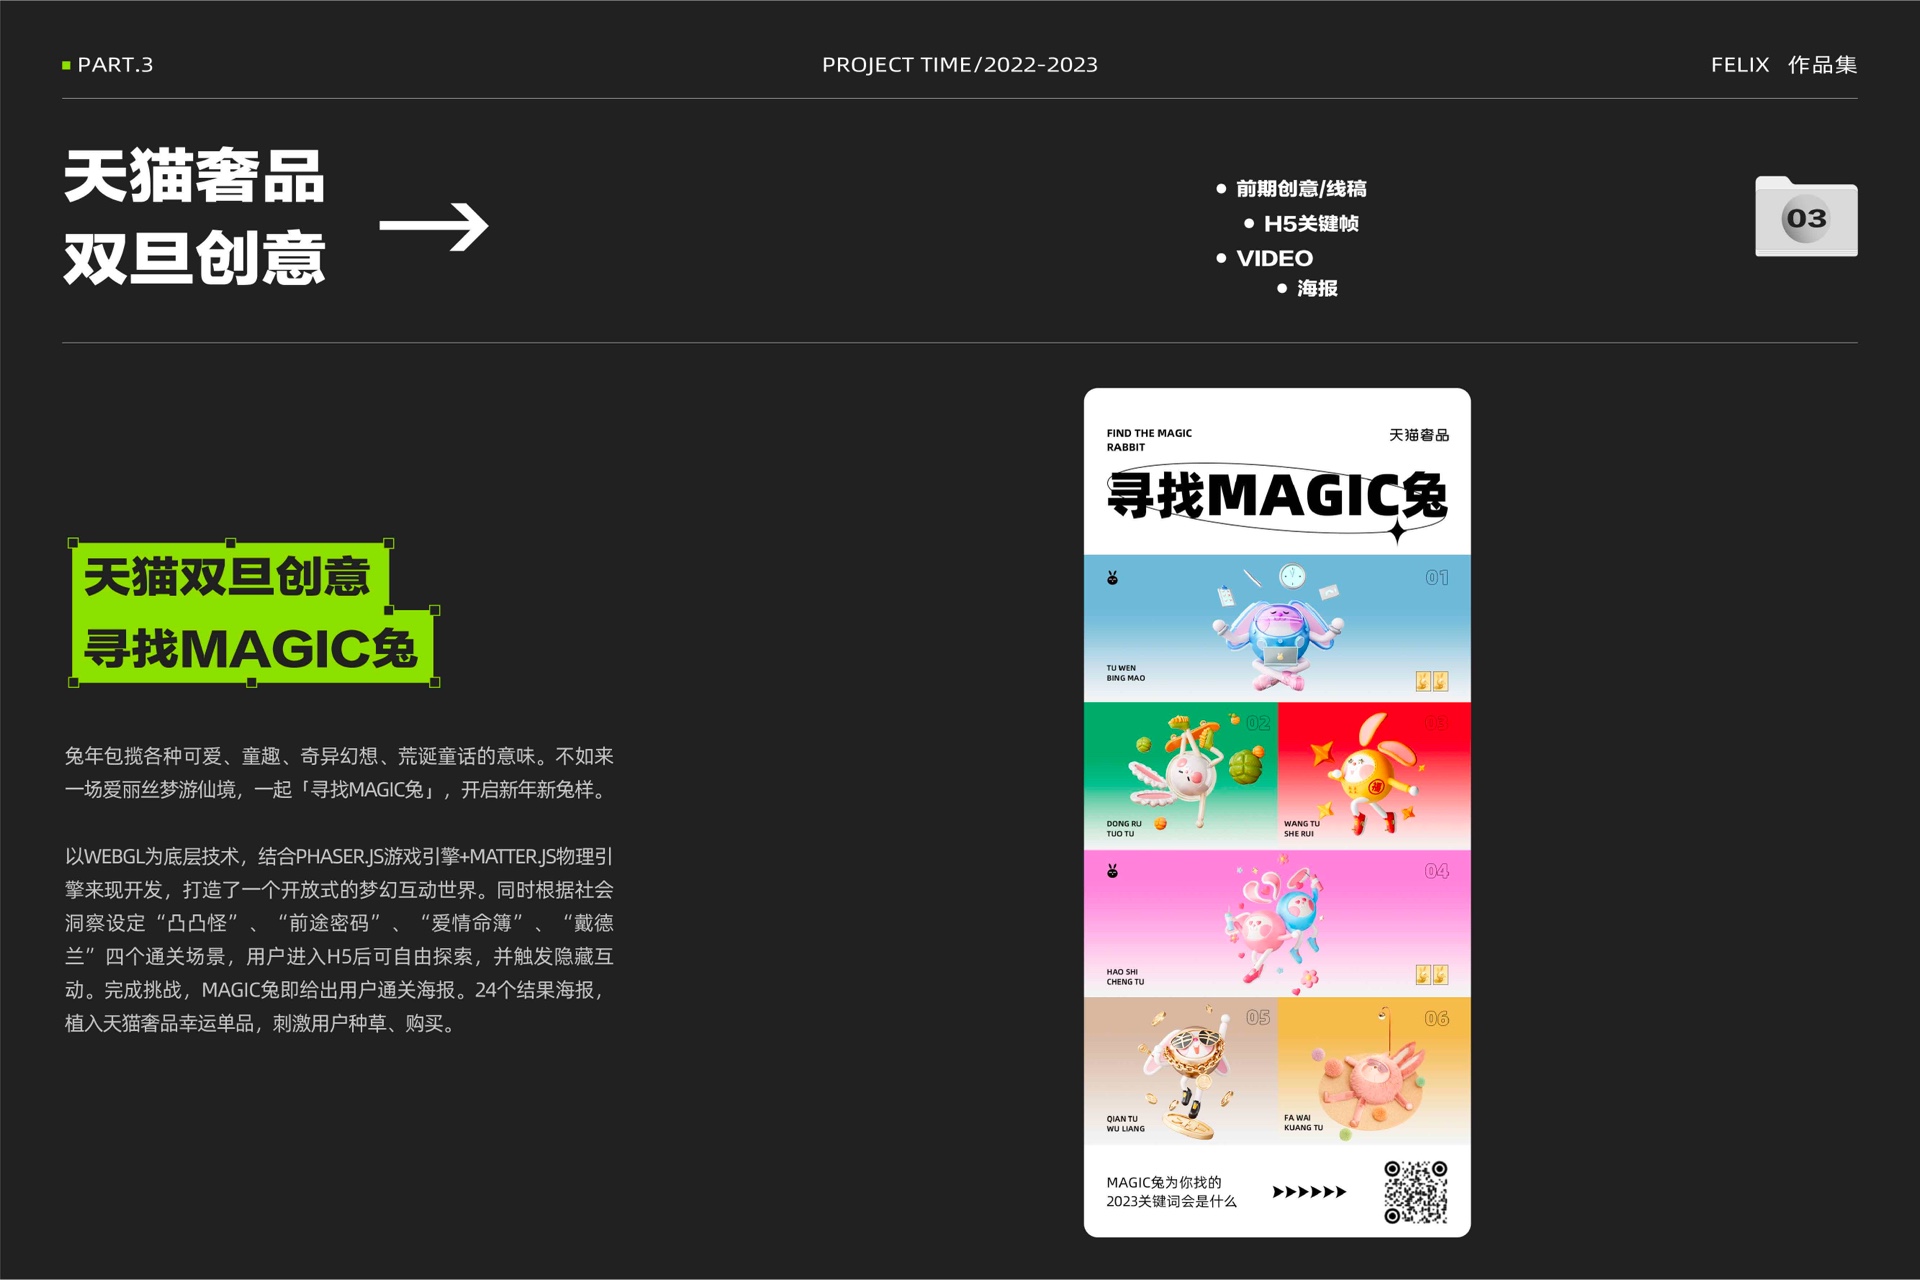Click the white right-pointing arrow

[434, 226]
